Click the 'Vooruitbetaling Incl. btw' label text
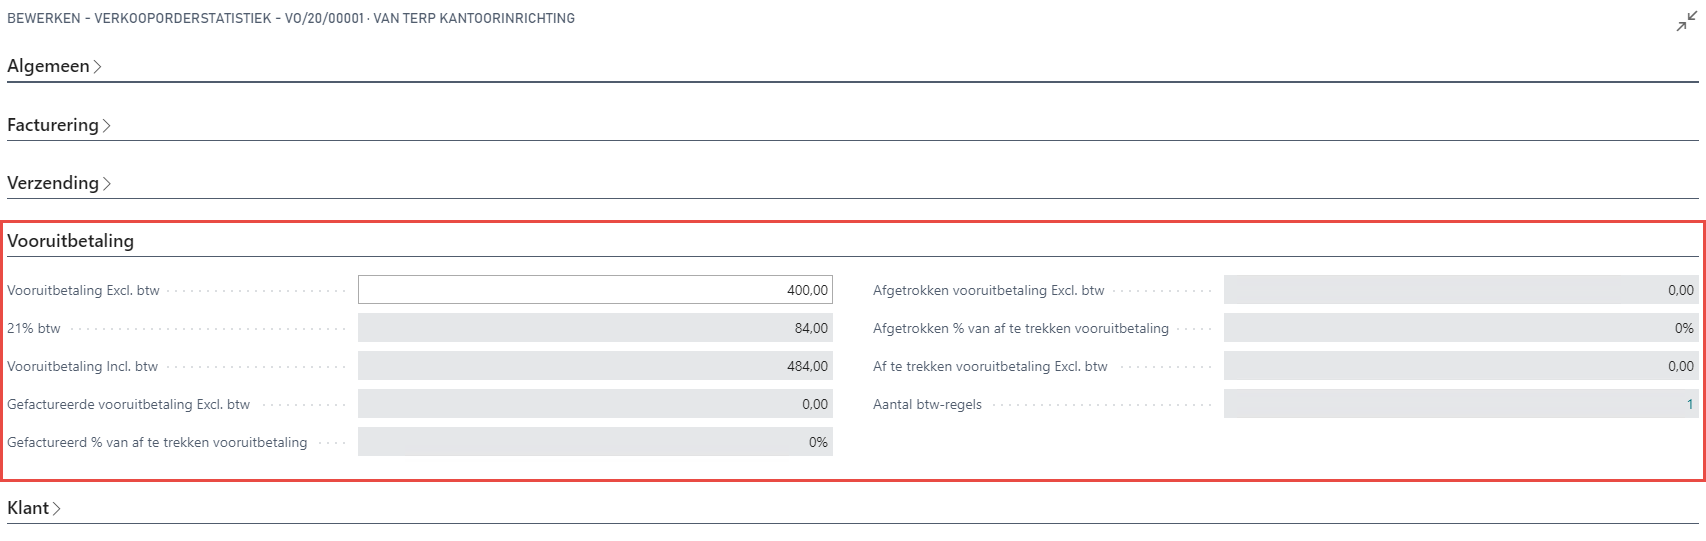This screenshot has height=541, width=1706. pyautogui.click(x=82, y=366)
